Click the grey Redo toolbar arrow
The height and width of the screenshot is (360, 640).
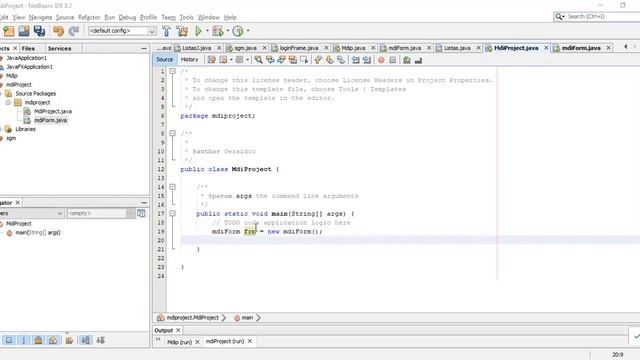(x=74, y=31)
